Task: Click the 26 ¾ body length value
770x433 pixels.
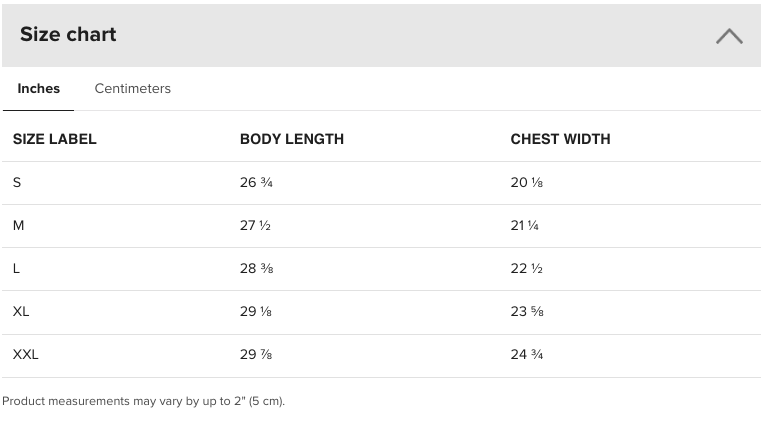Action: pos(256,183)
